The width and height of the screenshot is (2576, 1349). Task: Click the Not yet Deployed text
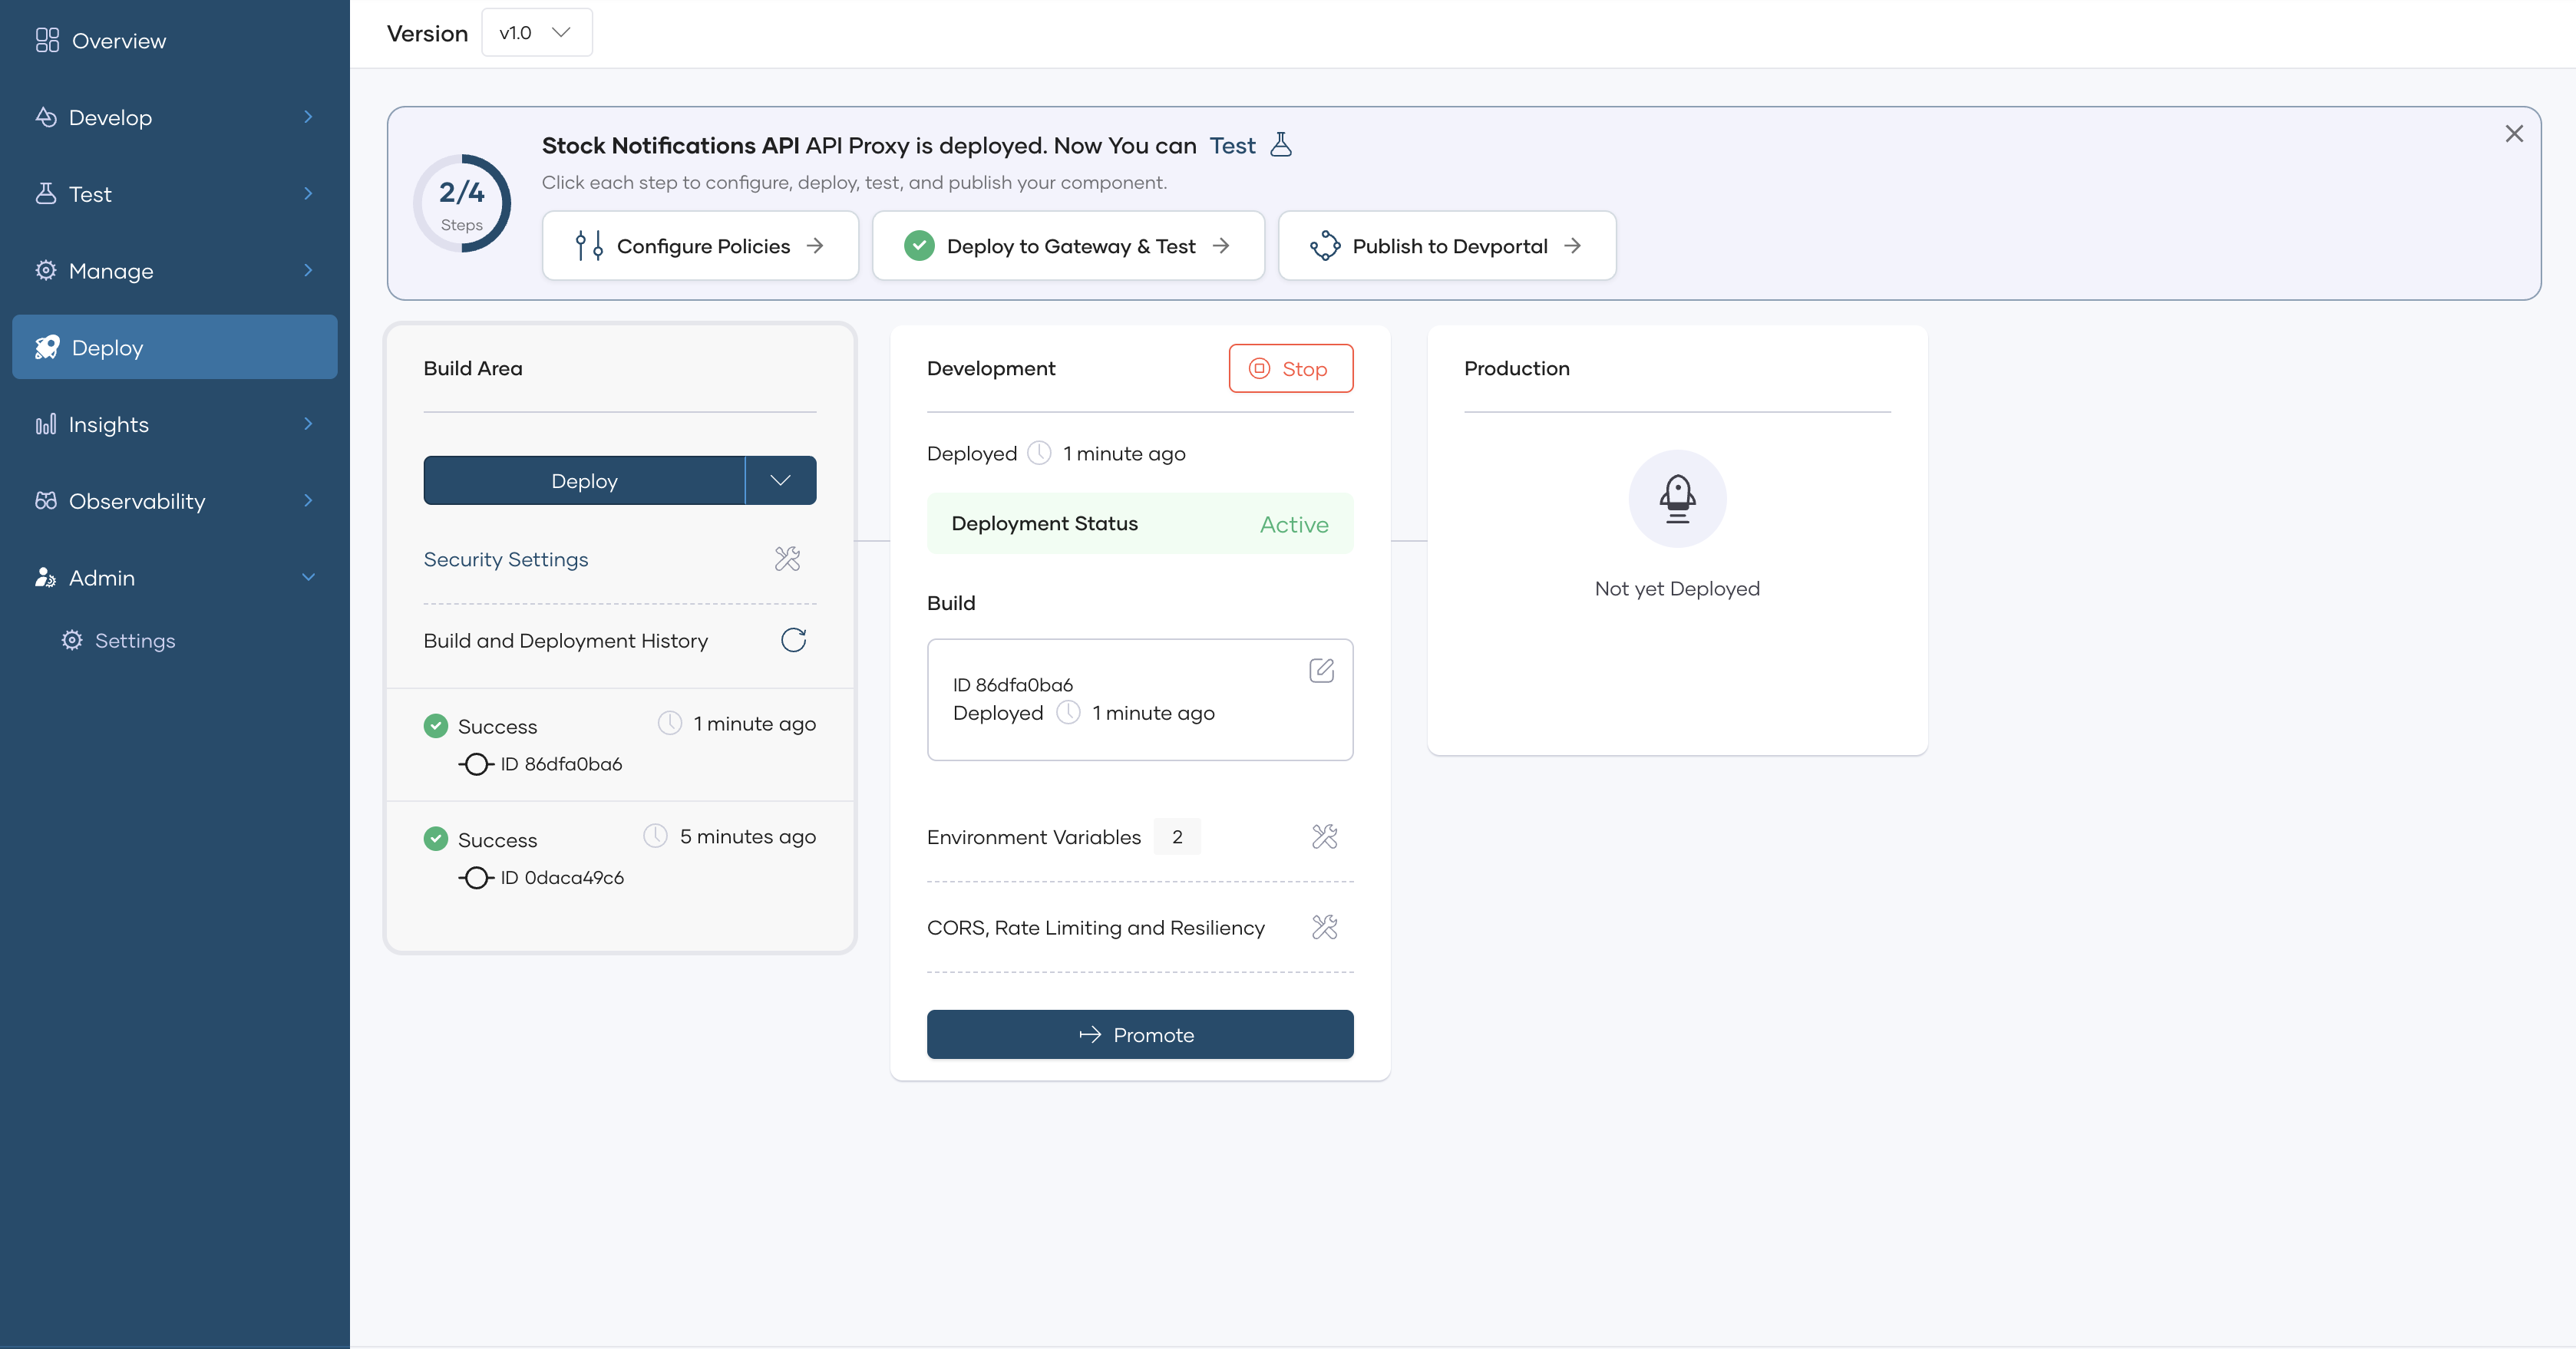tap(1677, 589)
